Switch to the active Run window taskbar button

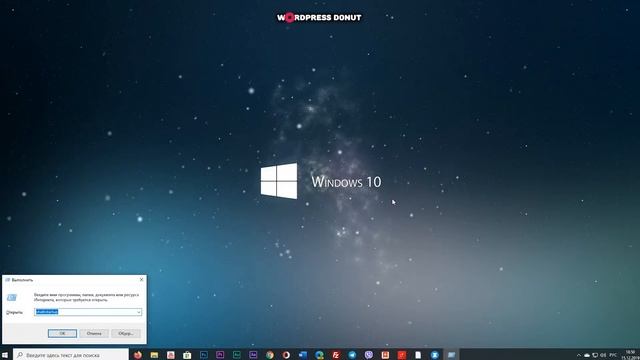451,355
